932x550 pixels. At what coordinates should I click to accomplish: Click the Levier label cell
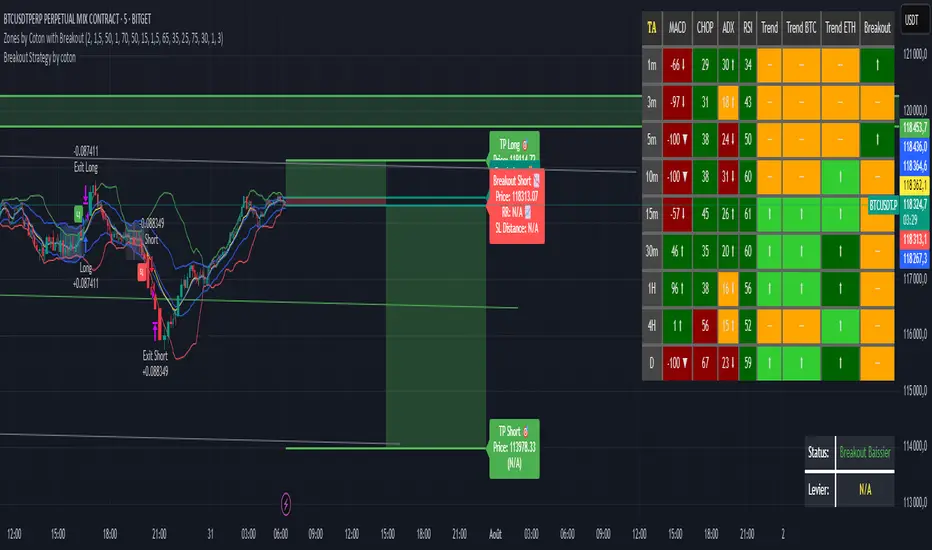click(819, 490)
